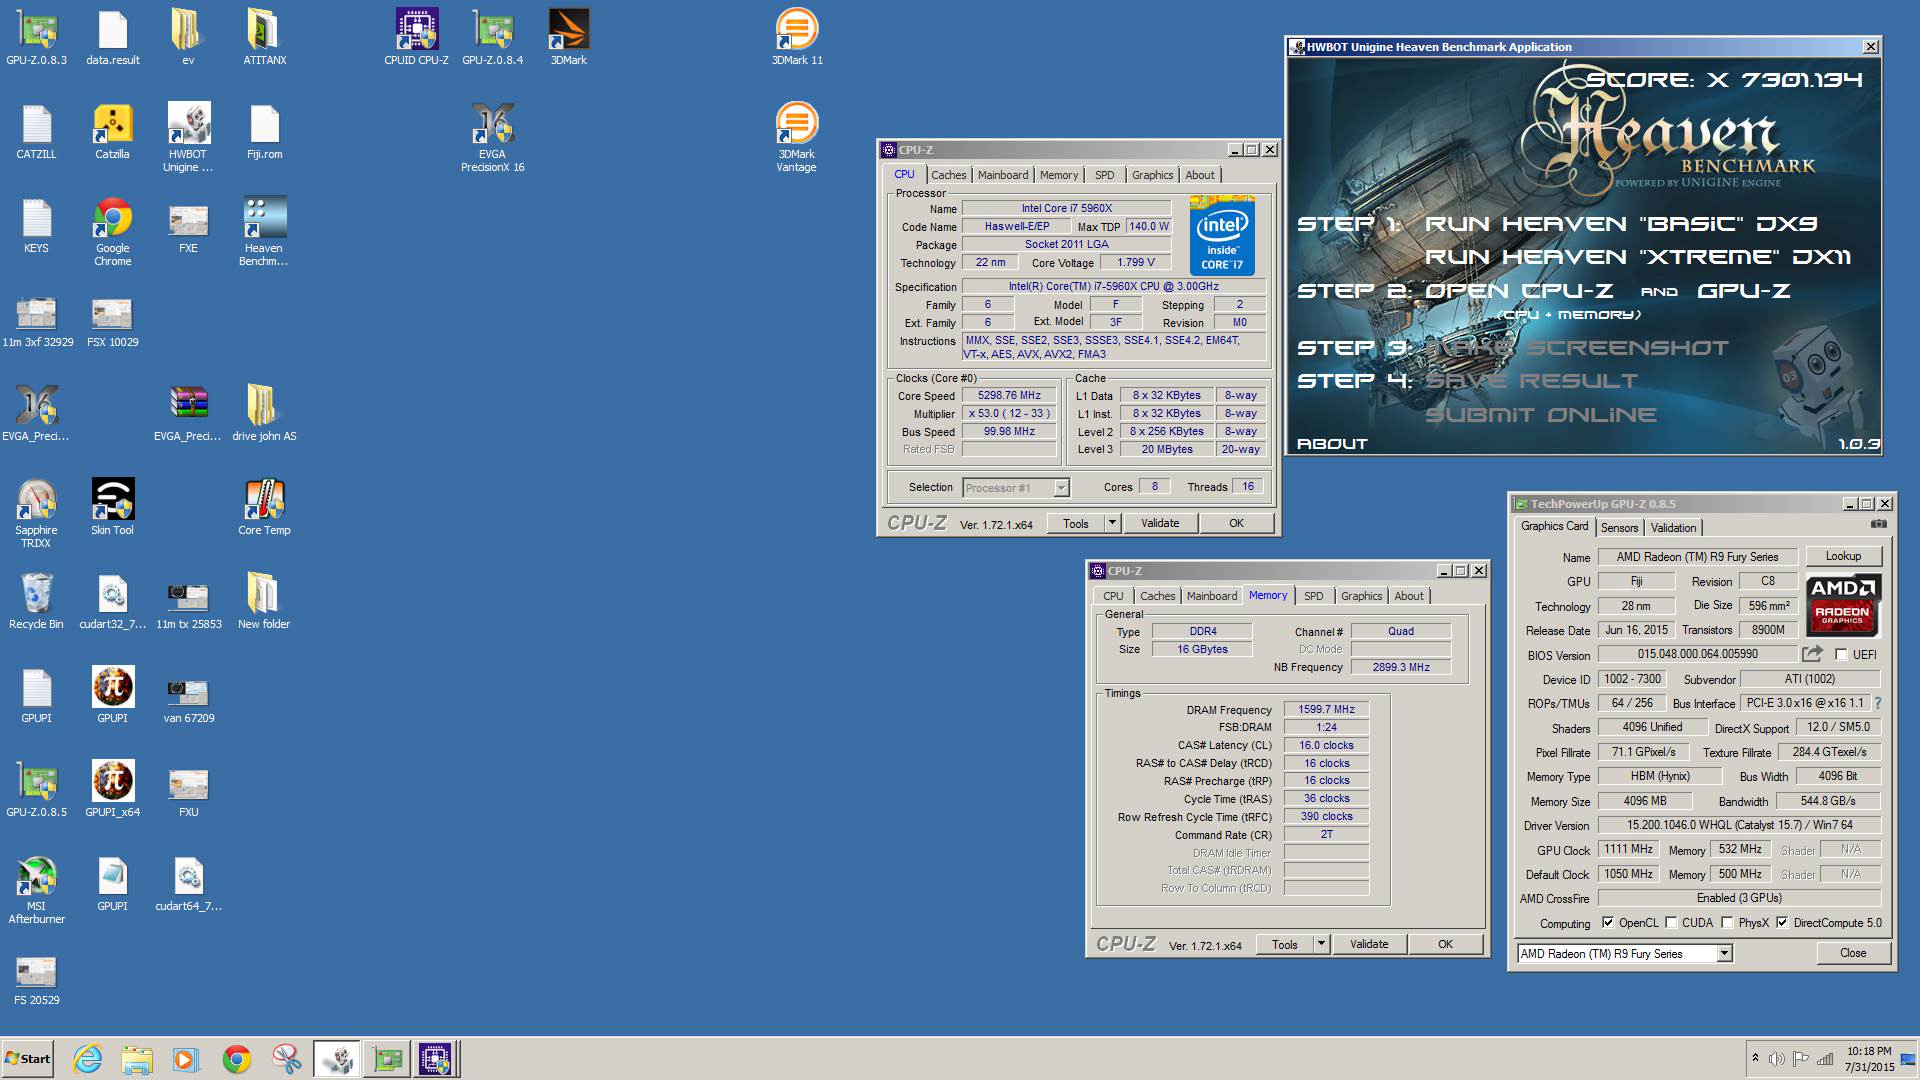Click the GPU-Z Name field

tap(1697, 557)
